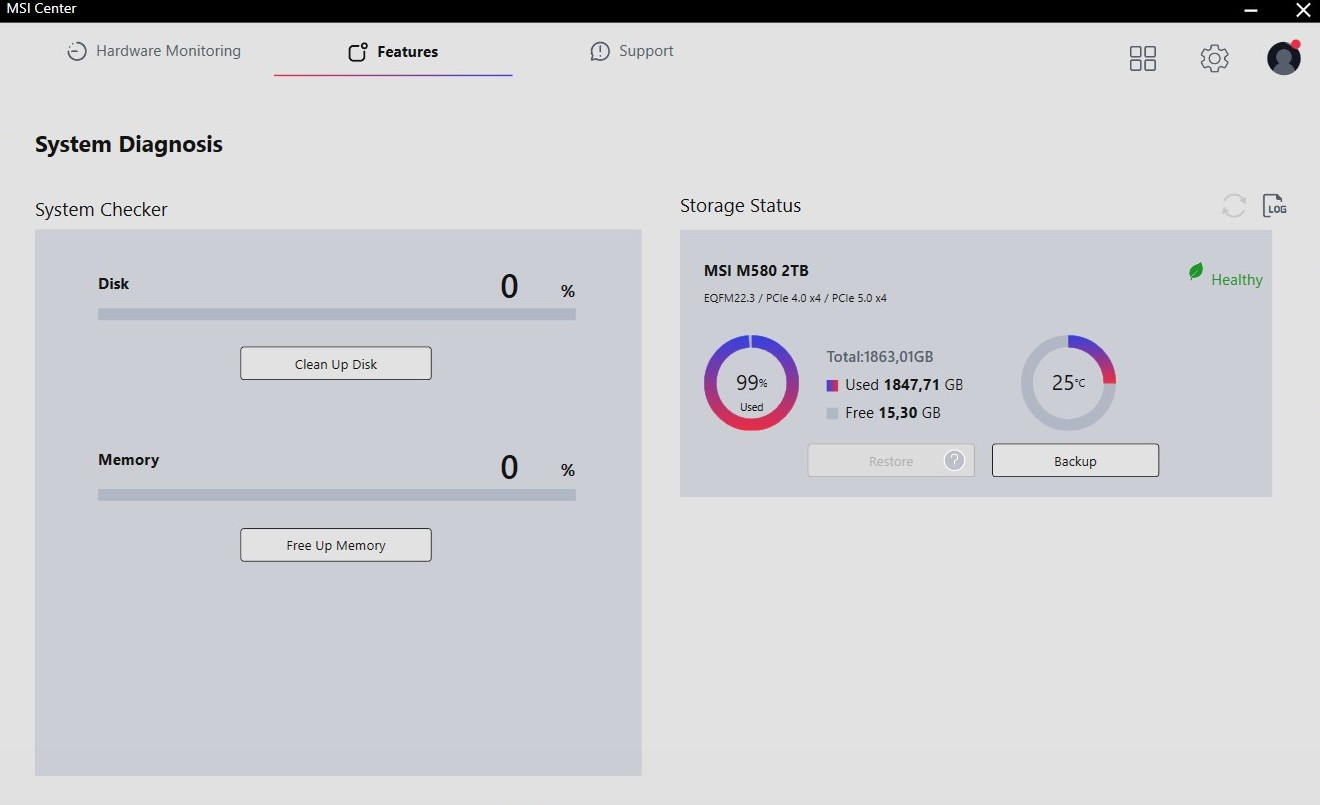Select the MSI M580 2TB drive name
1320x805 pixels.
tap(756, 271)
